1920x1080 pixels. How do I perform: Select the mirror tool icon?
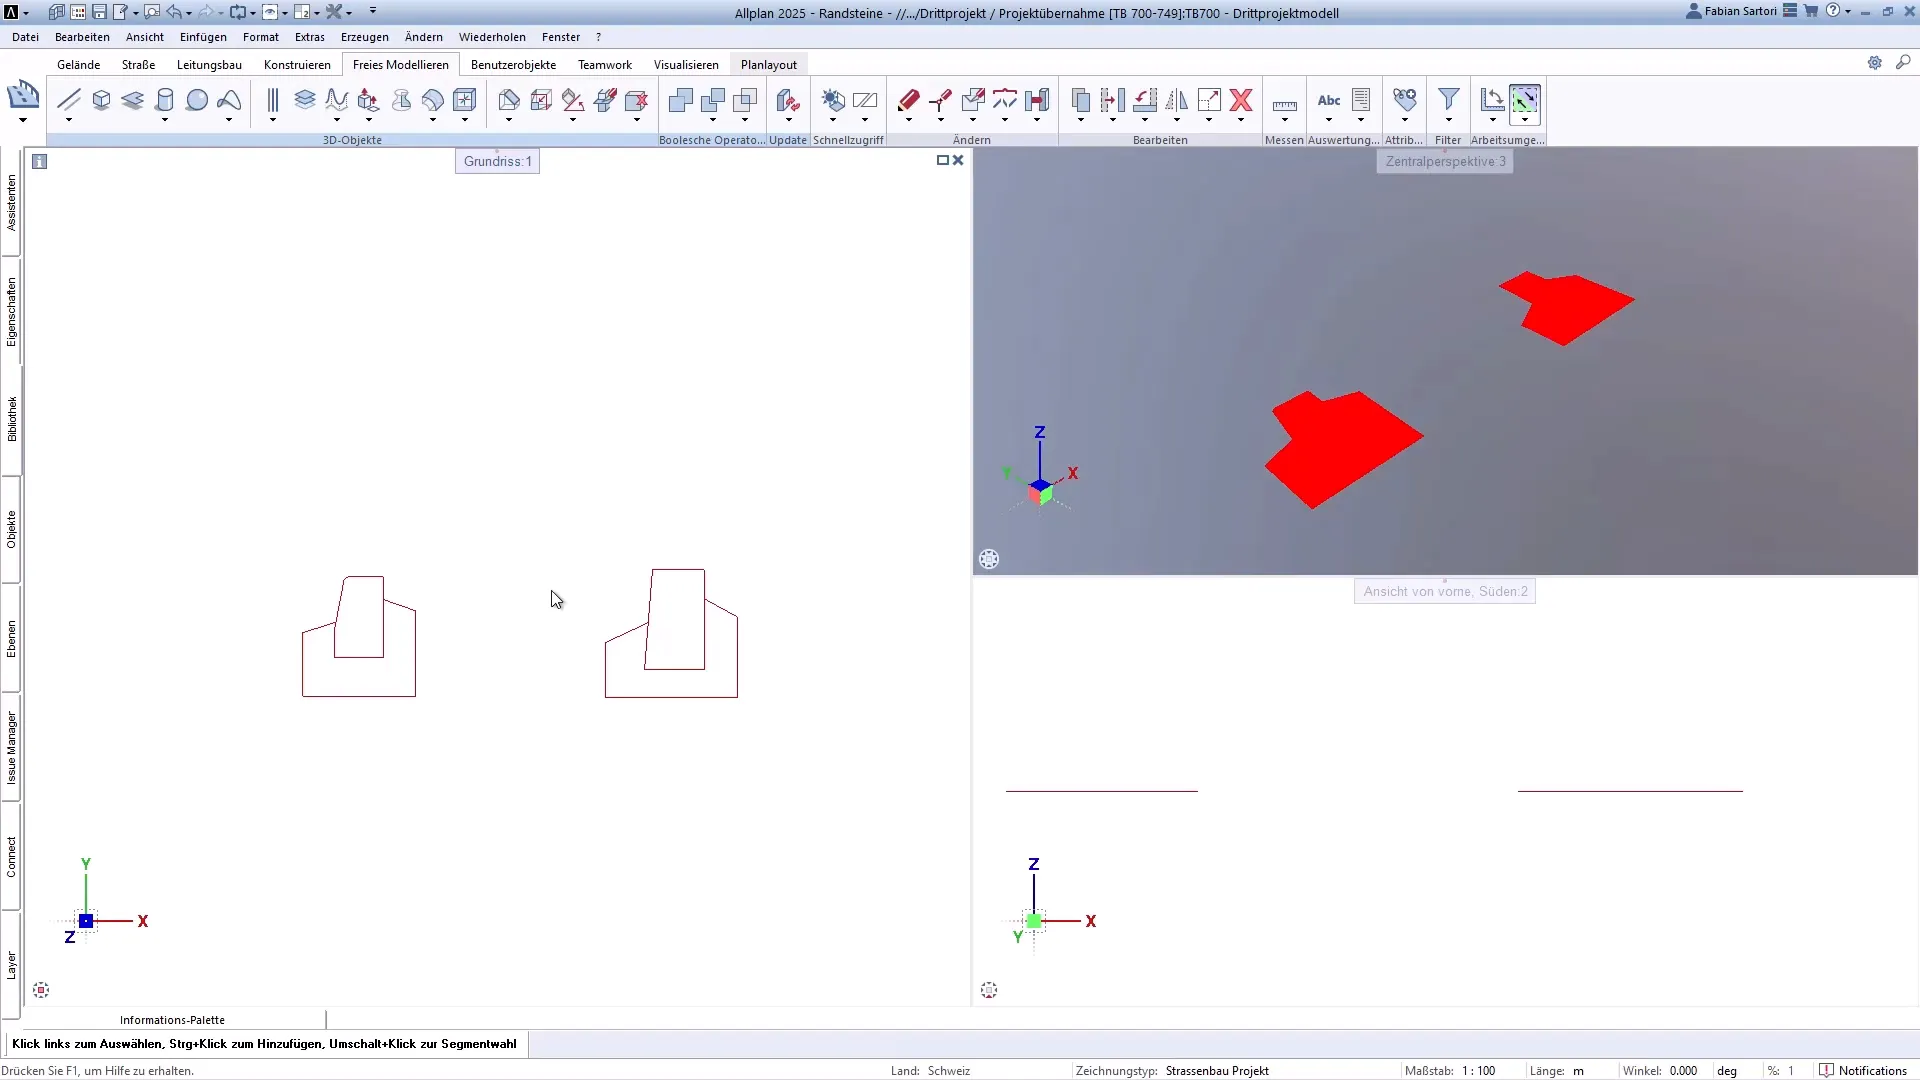tap(1177, 100)
